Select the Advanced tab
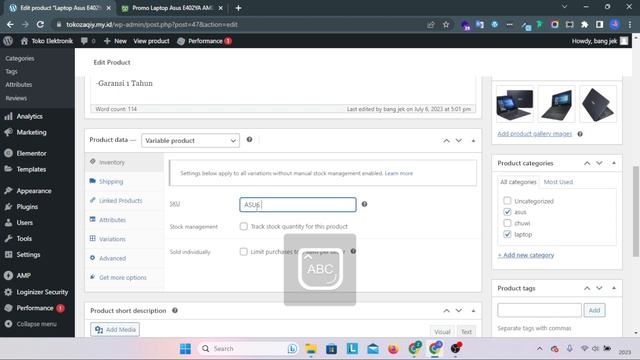Screen dimensions: 640x360 (124, 258)
